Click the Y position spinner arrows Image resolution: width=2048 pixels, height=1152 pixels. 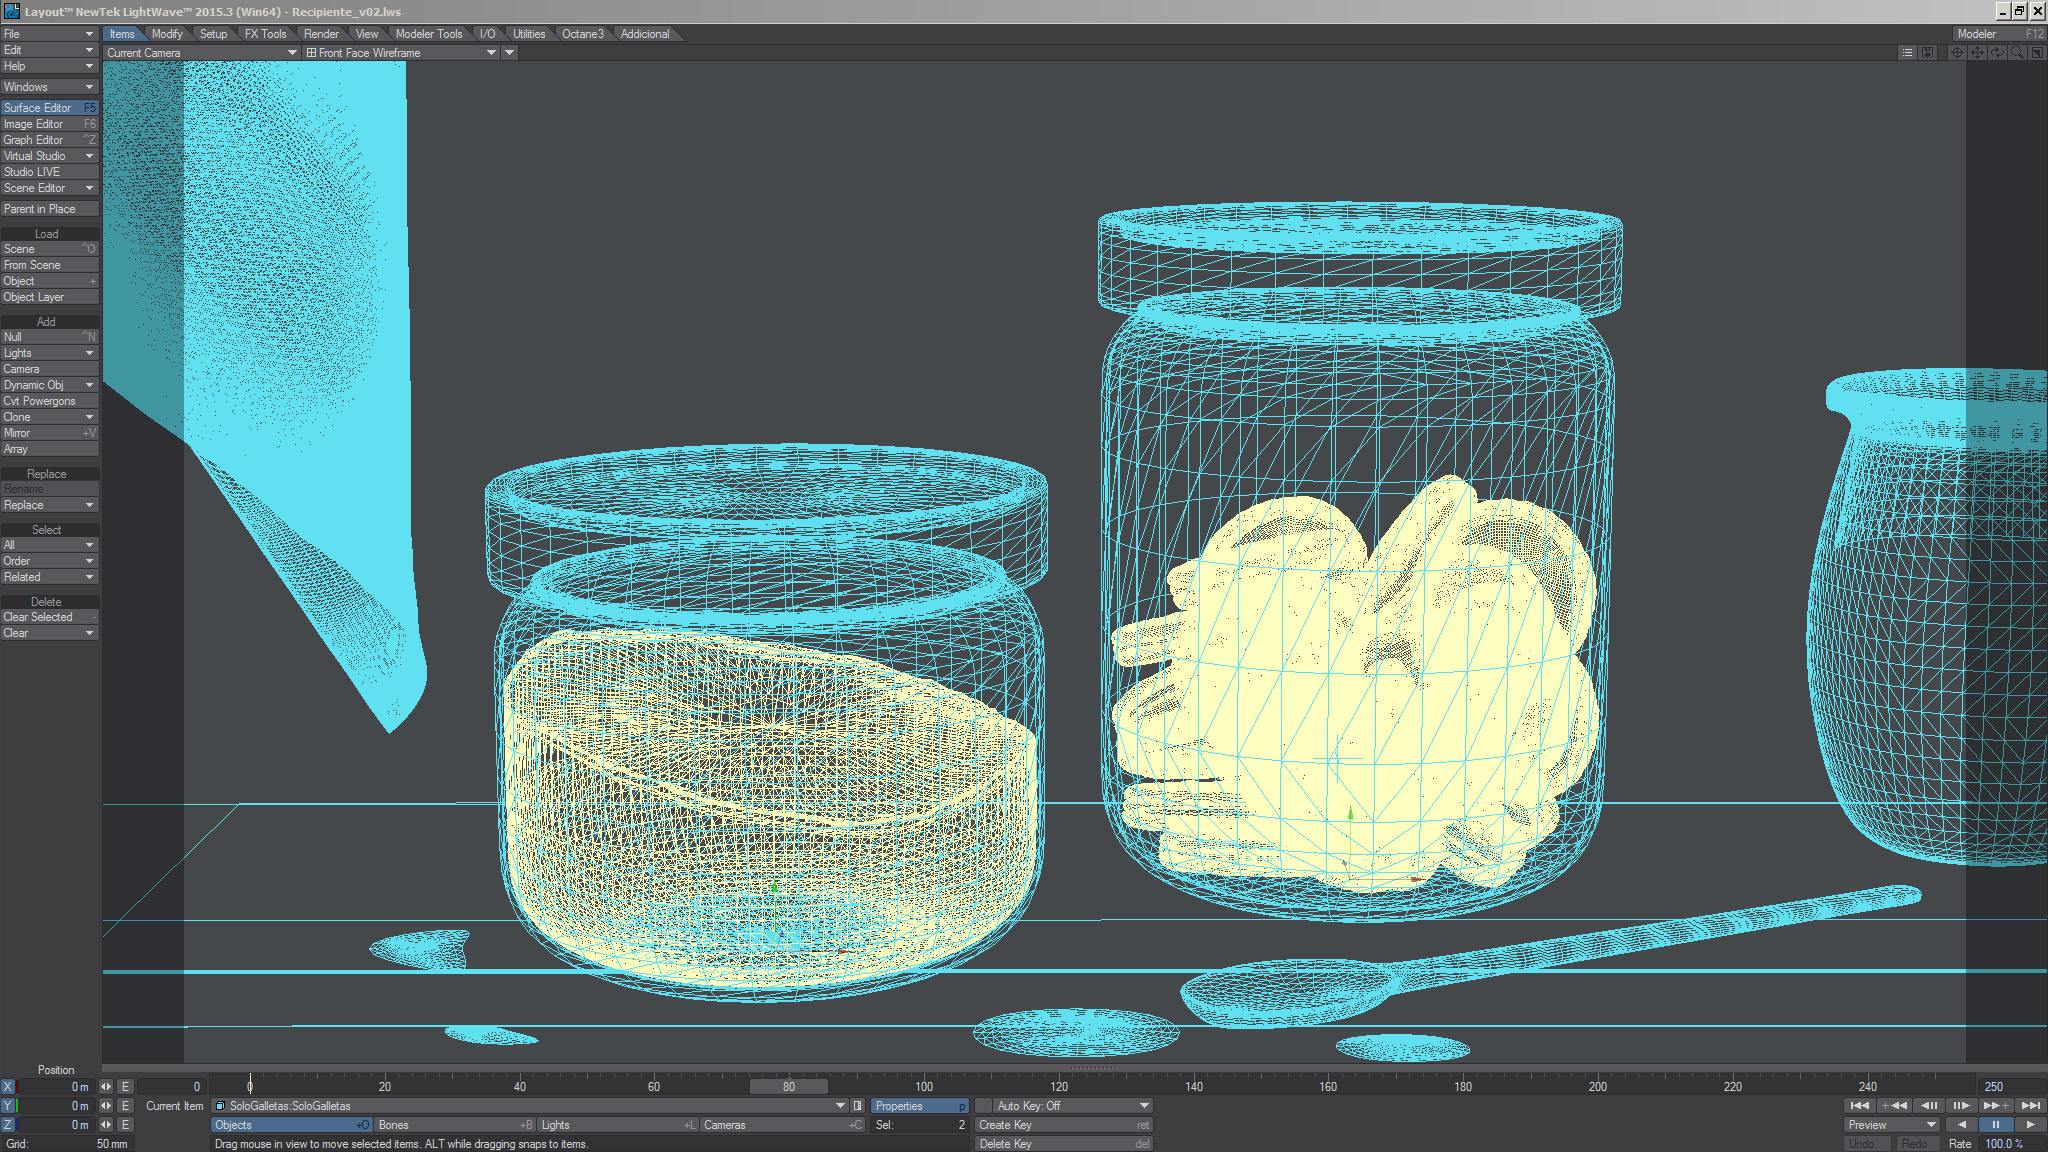pyautogui.click(x=106, y=1106)
